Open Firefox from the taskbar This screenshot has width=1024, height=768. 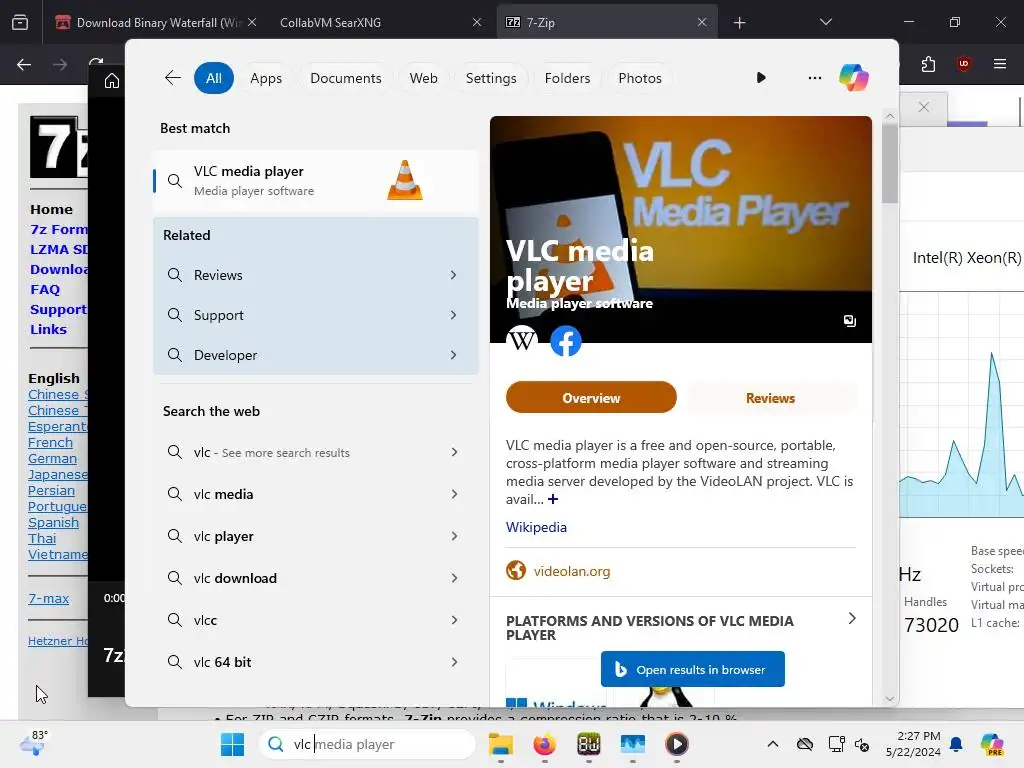pyautogui.click(x=544, y=744)
